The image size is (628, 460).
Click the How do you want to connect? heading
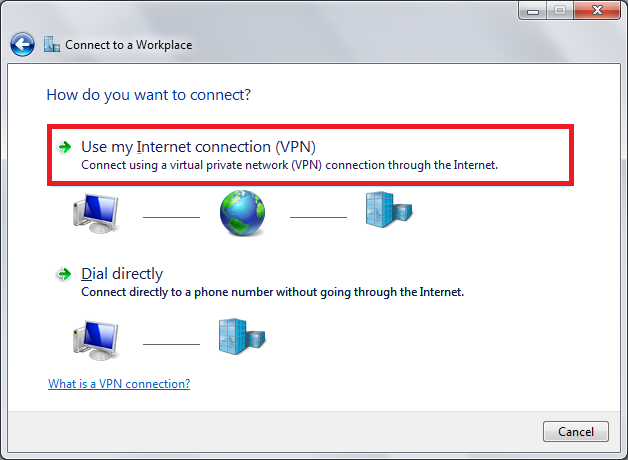coord(149,95)
